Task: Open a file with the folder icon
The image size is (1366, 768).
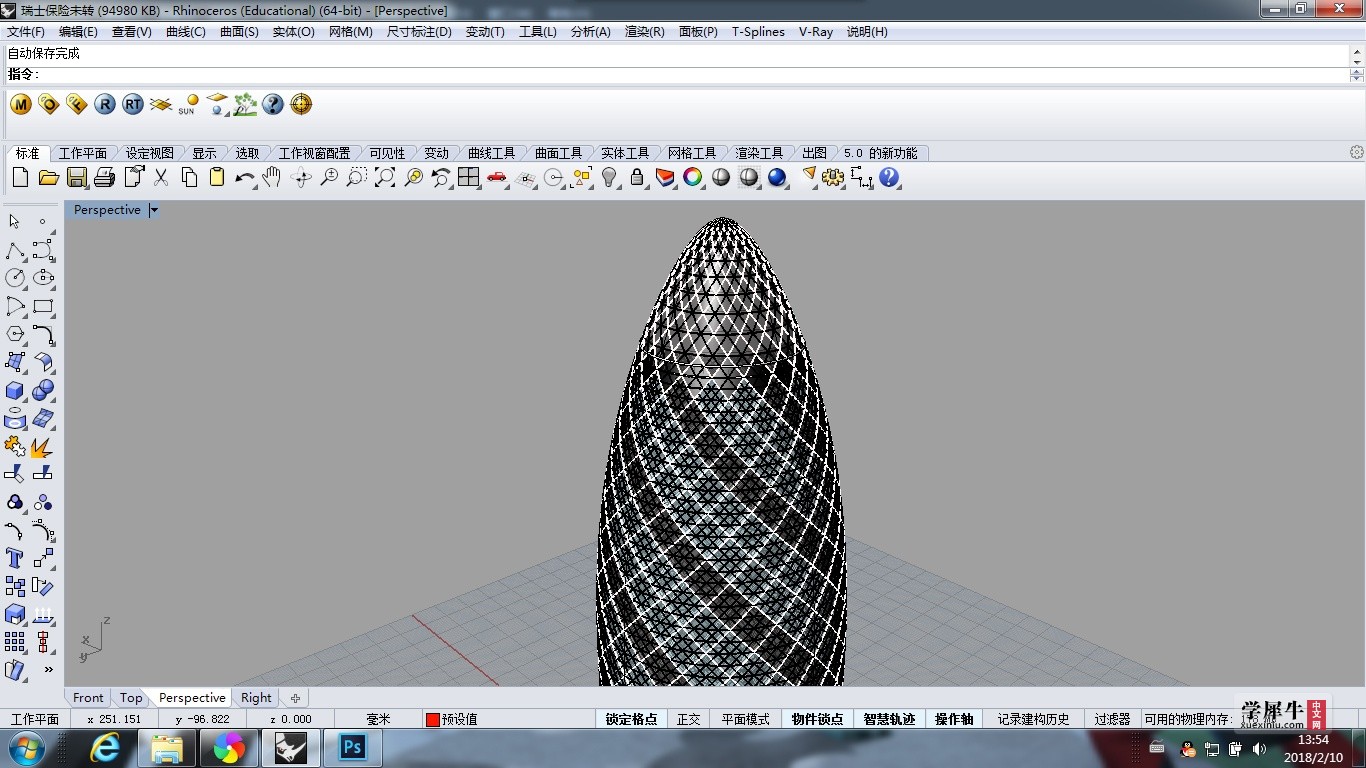Action: point(49,178)
